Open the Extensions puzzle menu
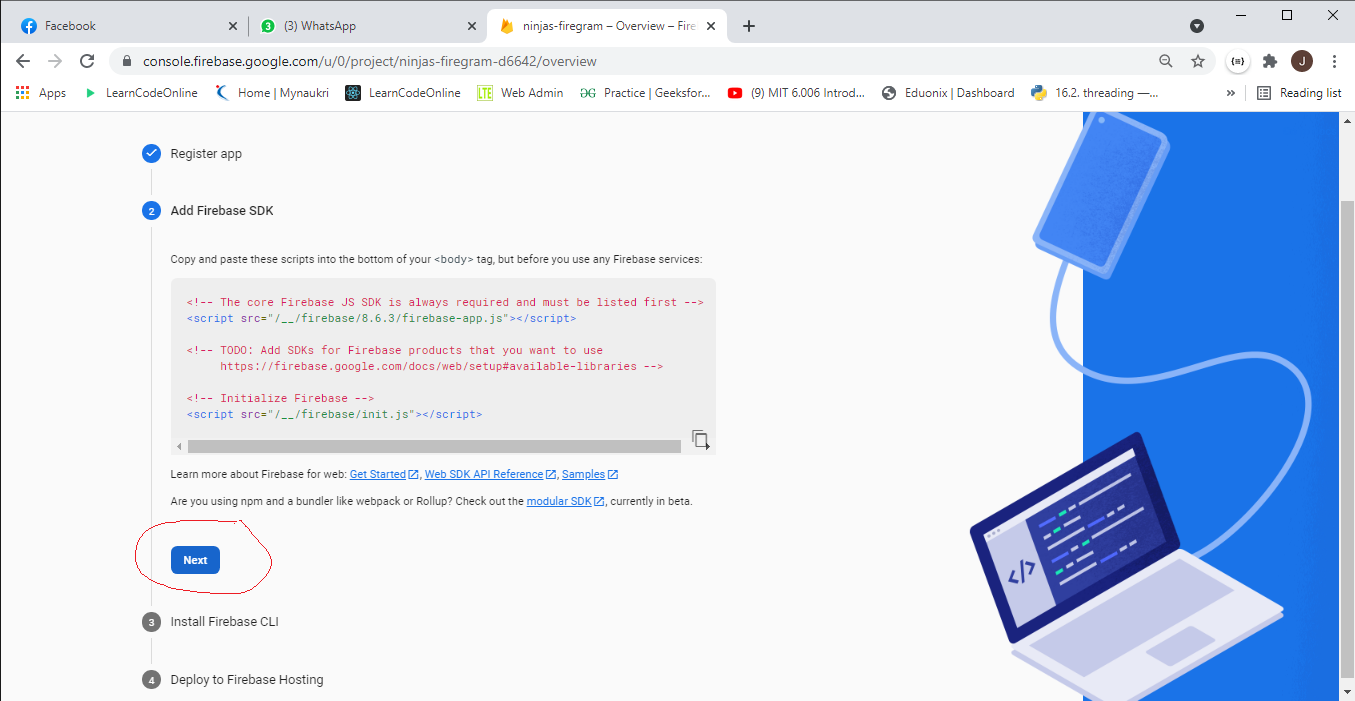 coord(1270,61)
